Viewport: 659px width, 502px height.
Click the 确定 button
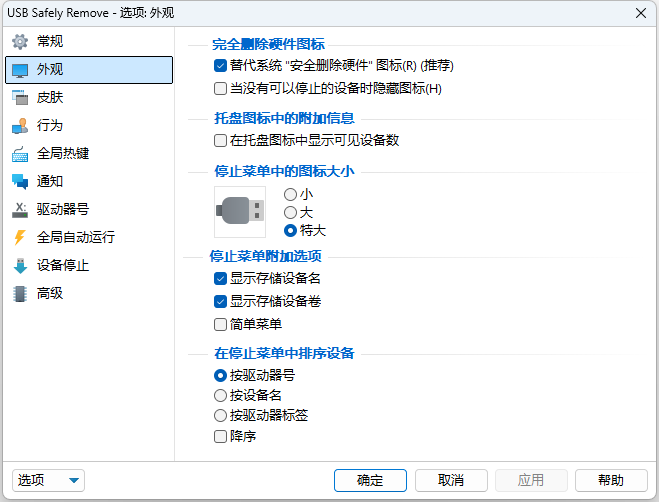coord(370,481)
